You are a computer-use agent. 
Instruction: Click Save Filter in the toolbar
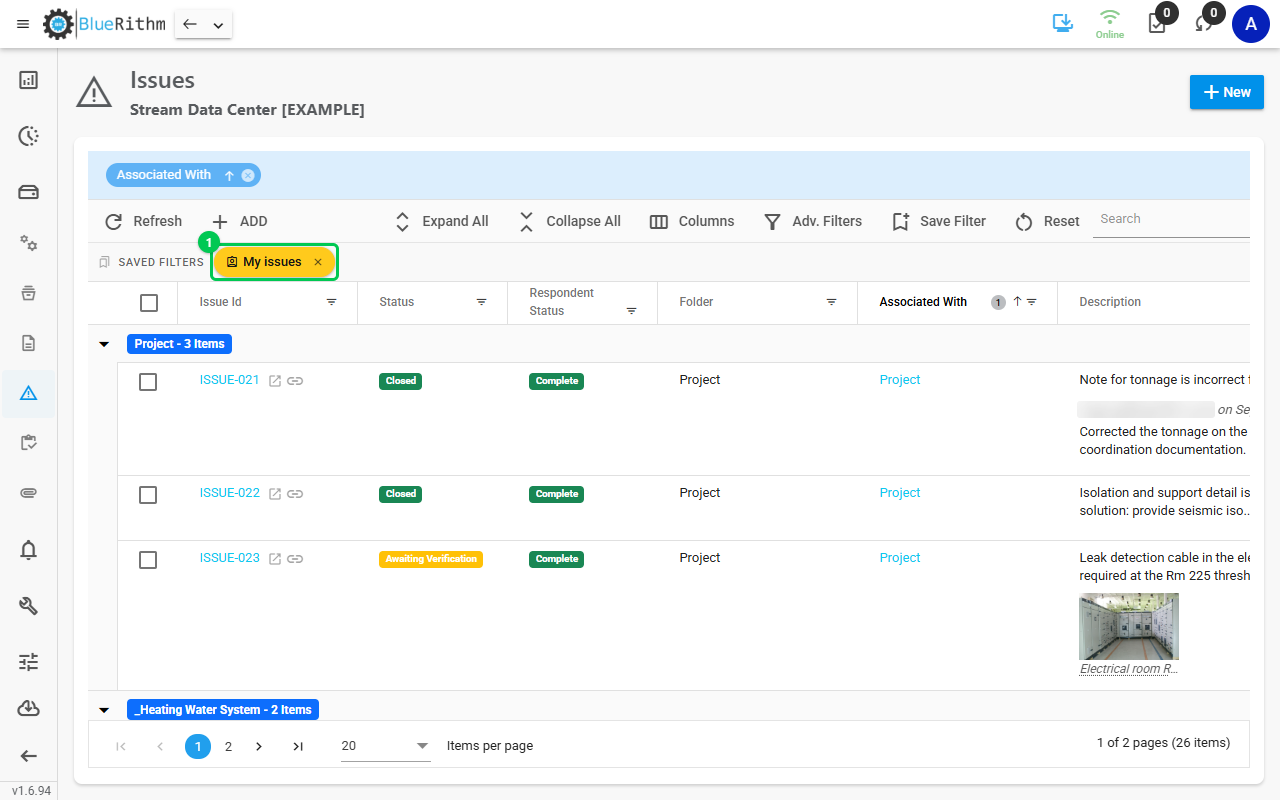[x=939, y=222]
